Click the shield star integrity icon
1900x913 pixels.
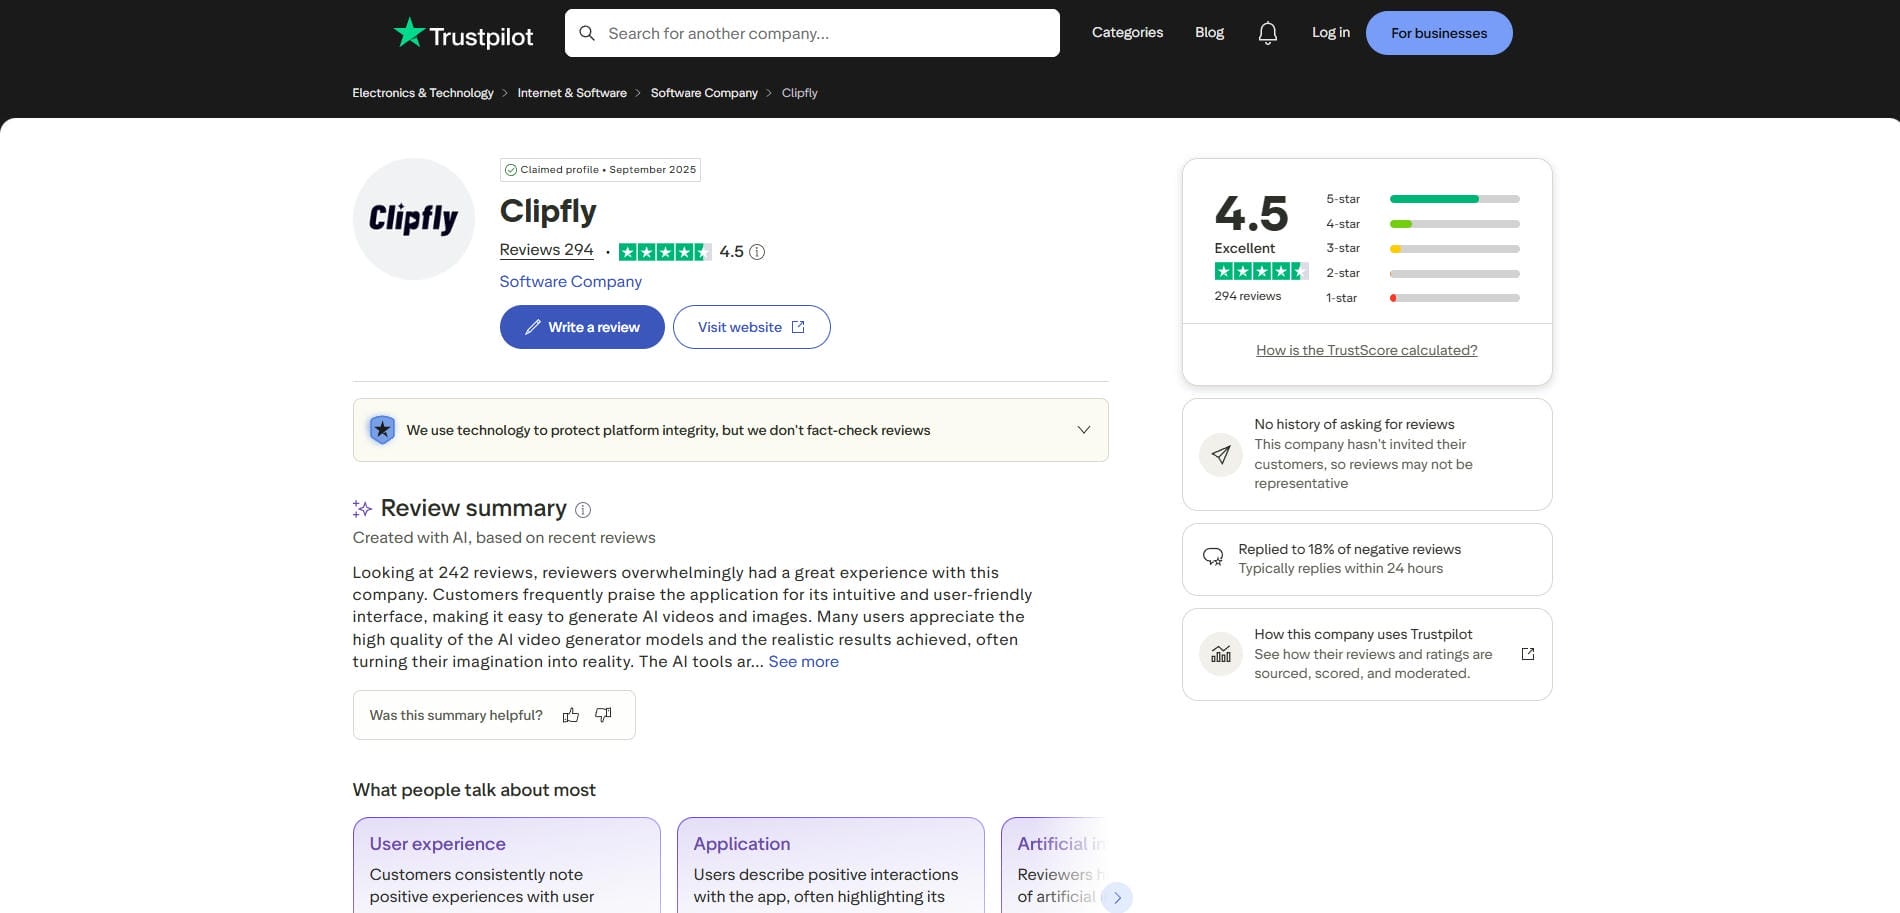tap(382, 430)
